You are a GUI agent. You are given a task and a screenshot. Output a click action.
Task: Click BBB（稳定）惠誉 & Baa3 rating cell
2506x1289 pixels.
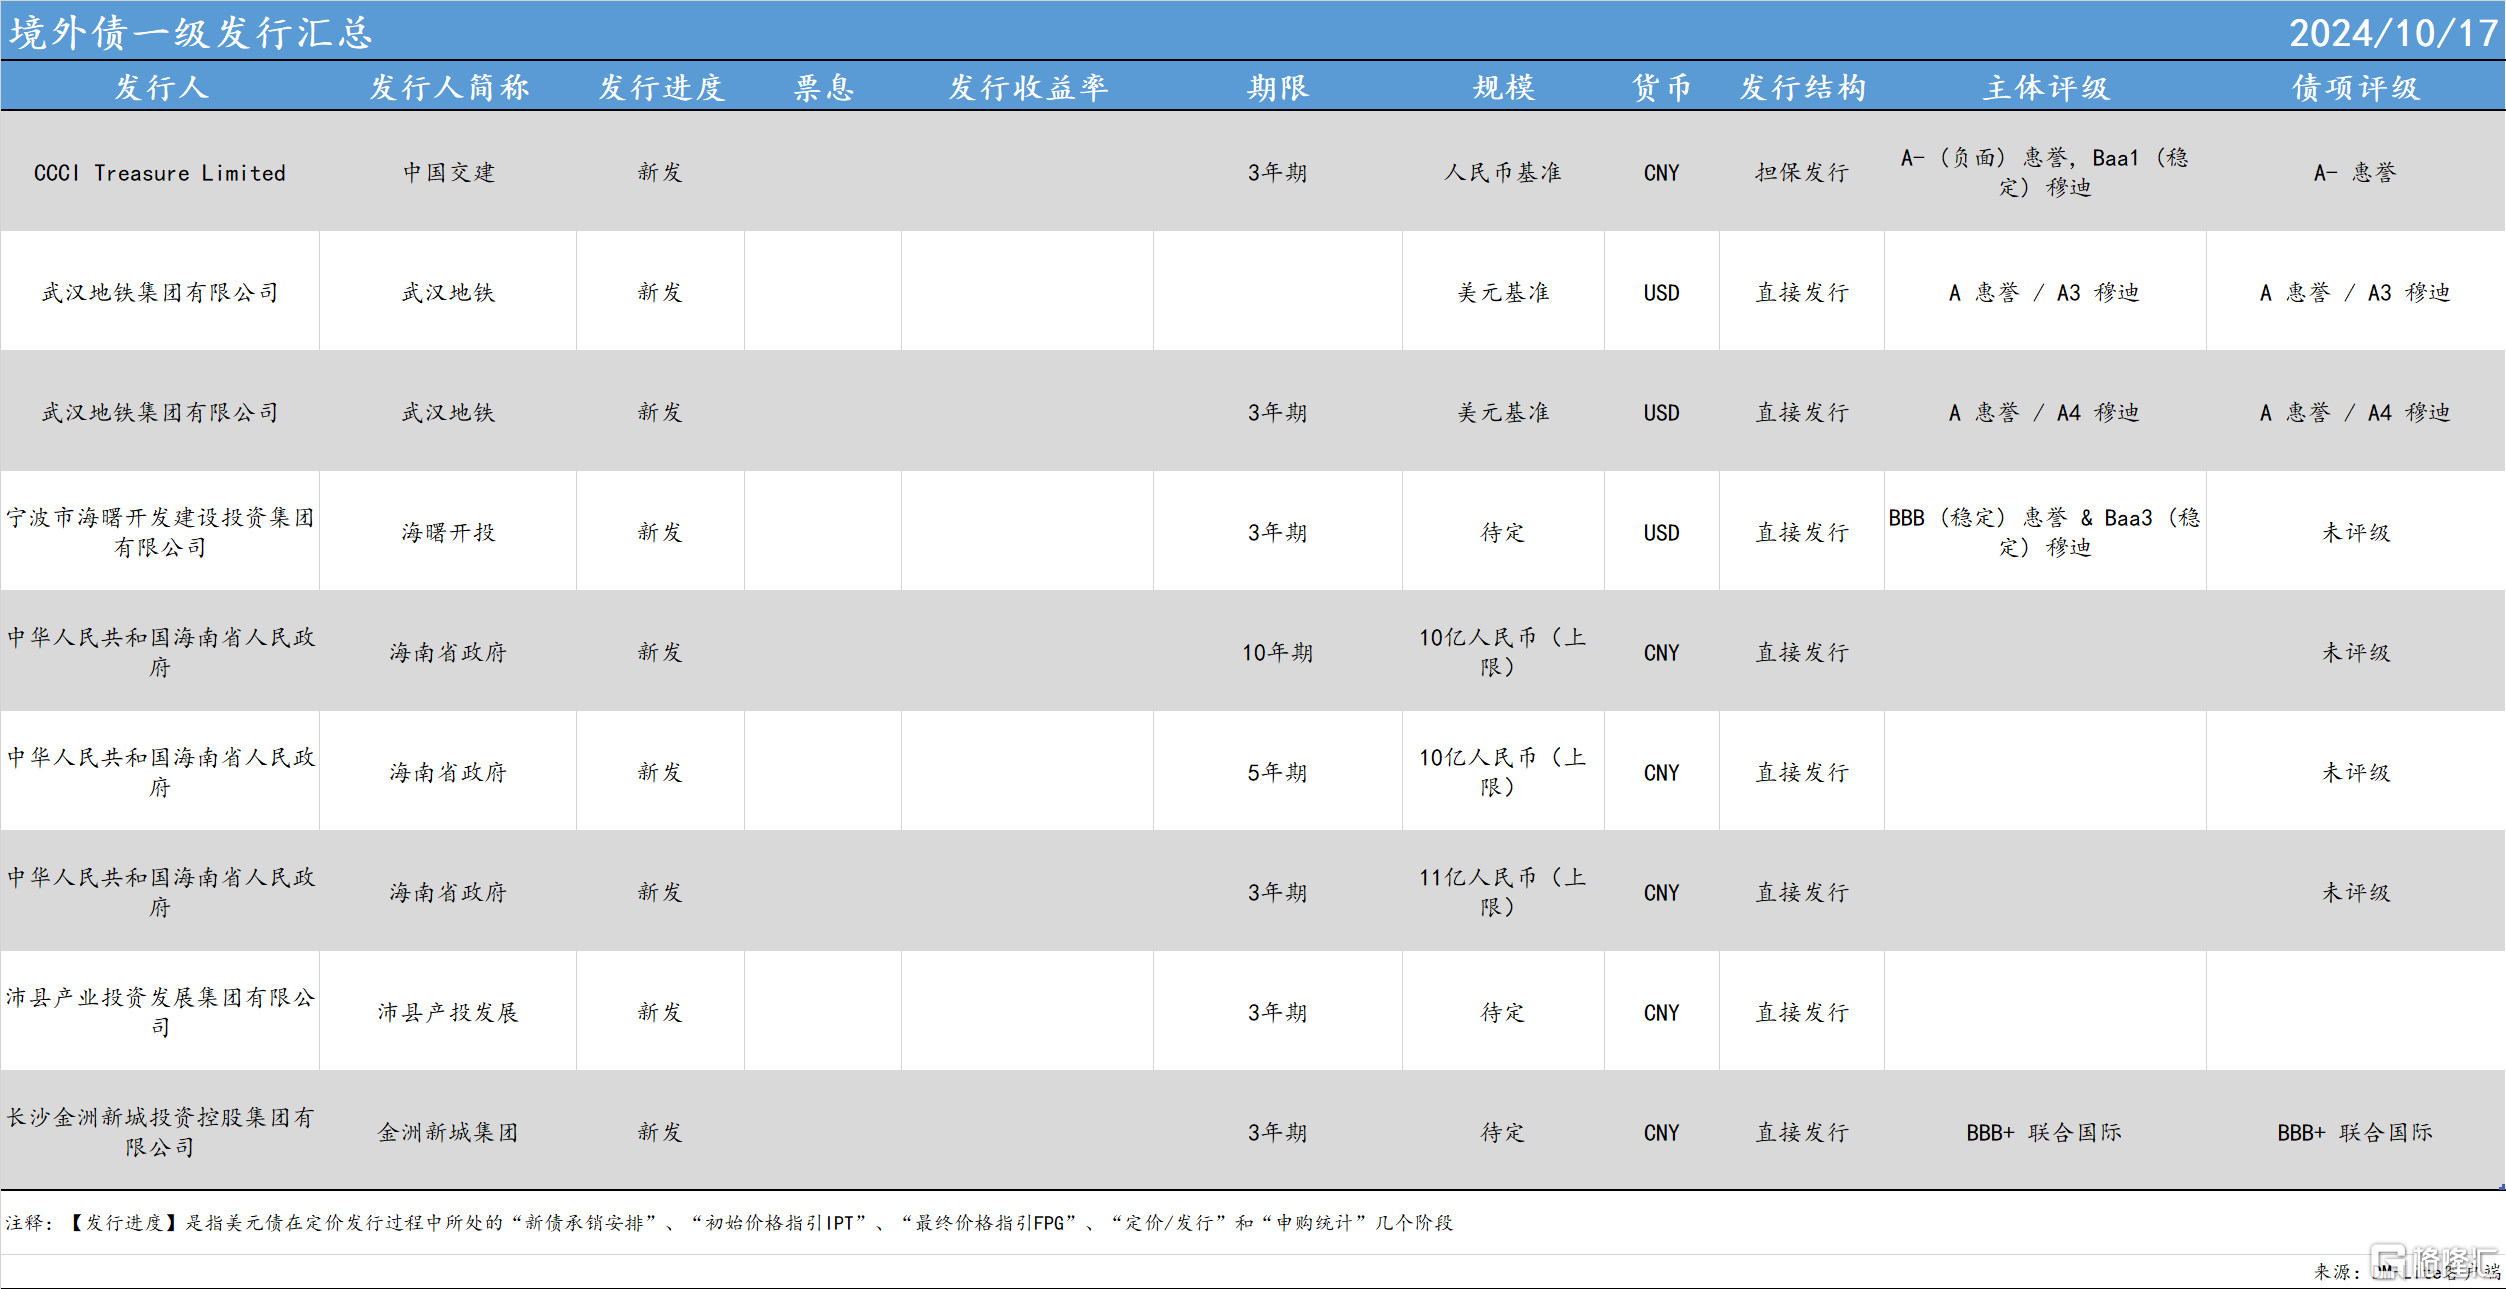pos(2045,532)
